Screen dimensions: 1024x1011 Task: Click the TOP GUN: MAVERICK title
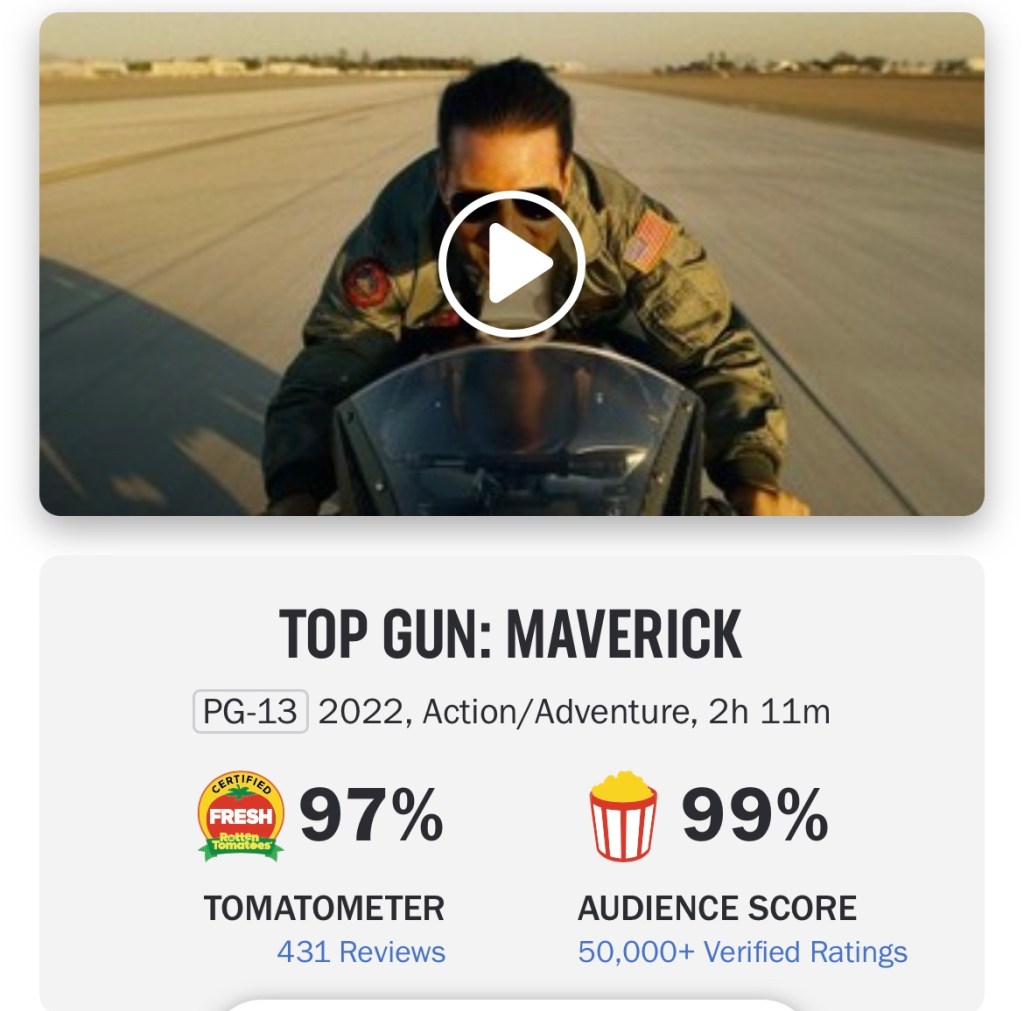[511, 634]
